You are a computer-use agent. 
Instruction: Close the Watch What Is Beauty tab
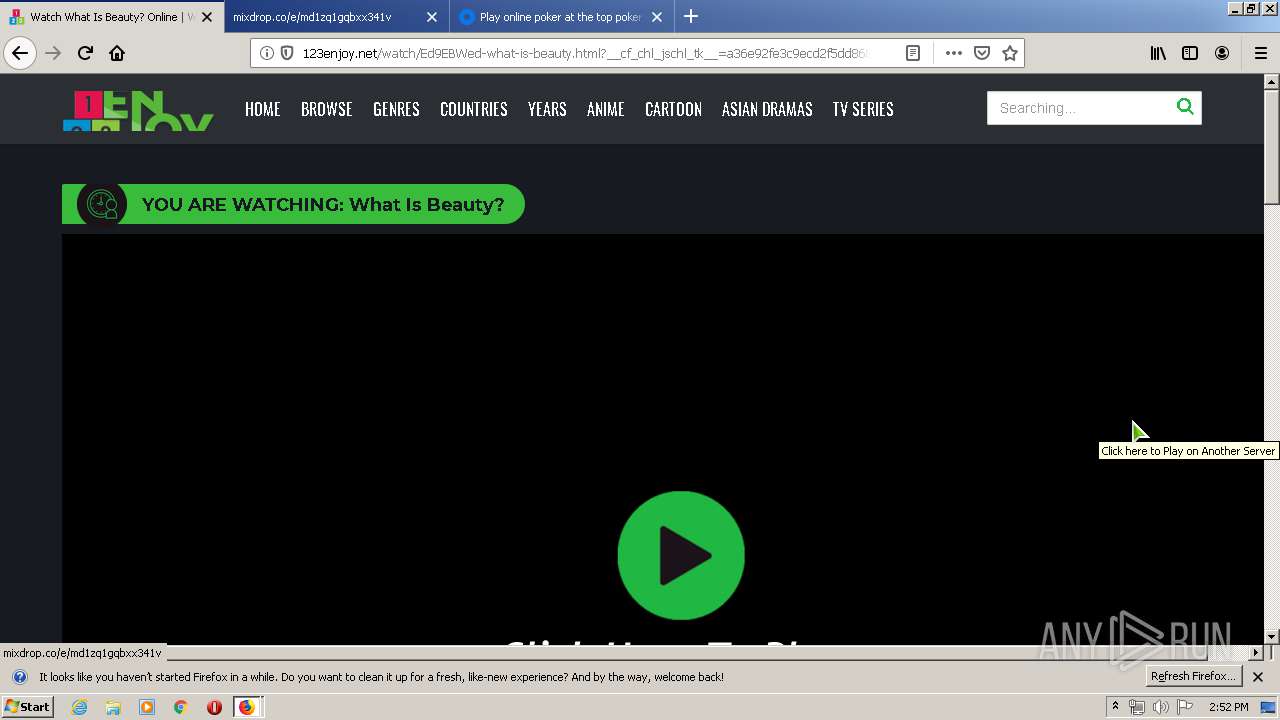[207, 17]
